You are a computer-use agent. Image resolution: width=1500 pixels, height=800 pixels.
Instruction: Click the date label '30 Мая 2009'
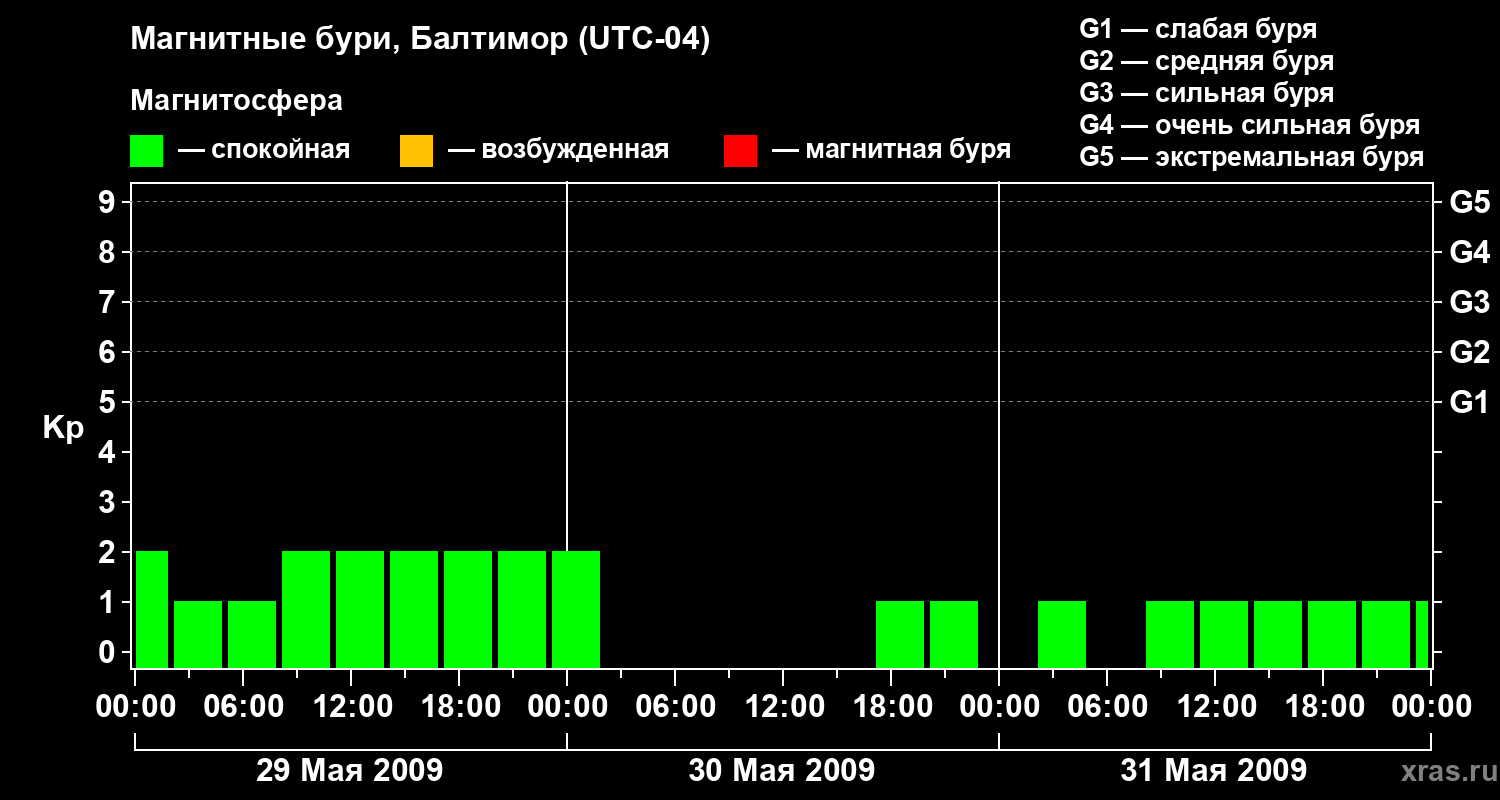782,771
